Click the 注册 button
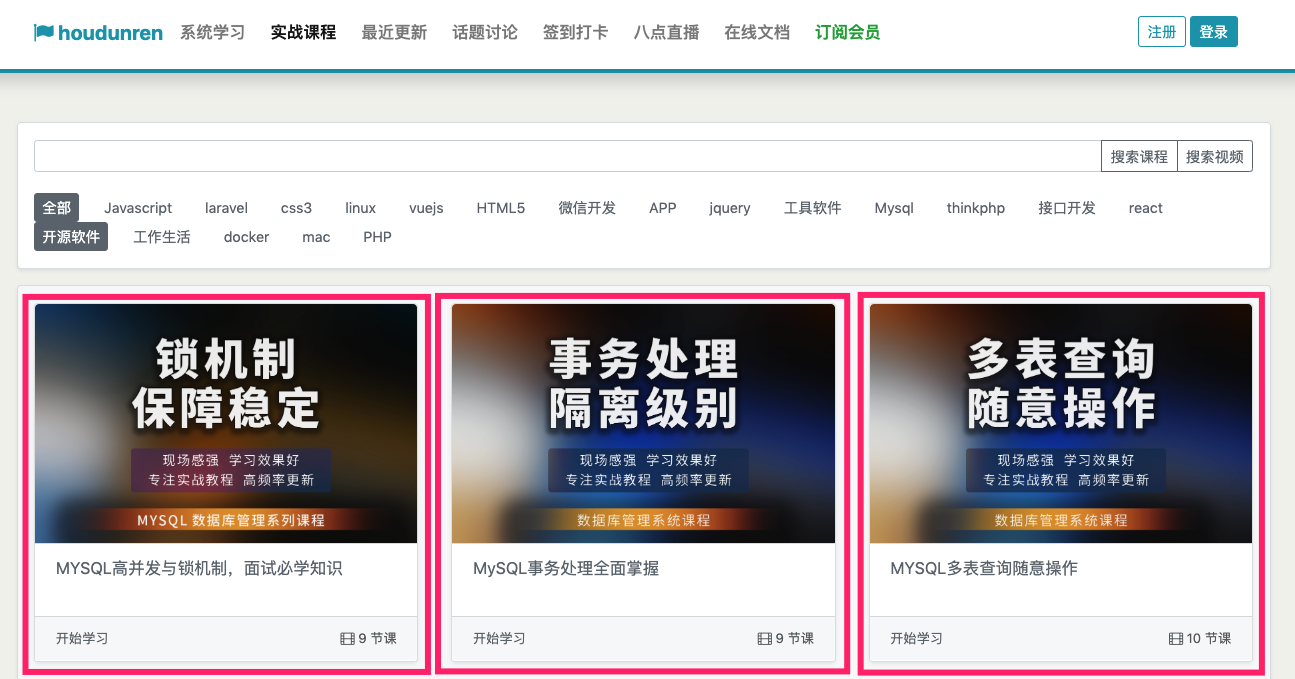Screen dimensions: 1295x679 1162,32
